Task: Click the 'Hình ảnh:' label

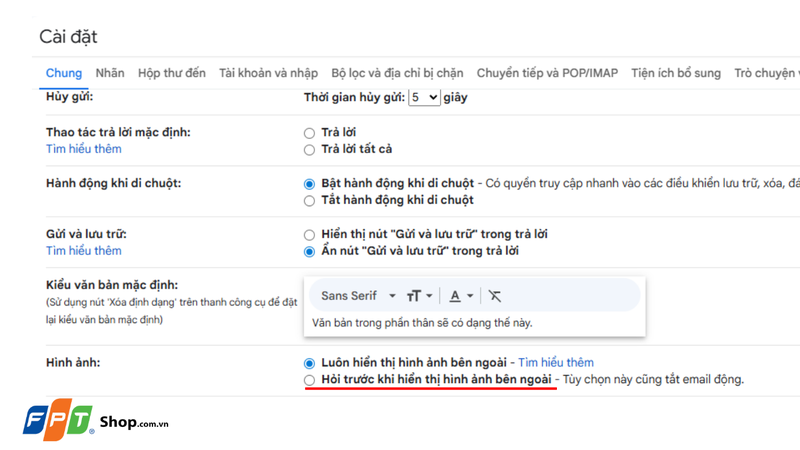Action: (x=73, y=363)
